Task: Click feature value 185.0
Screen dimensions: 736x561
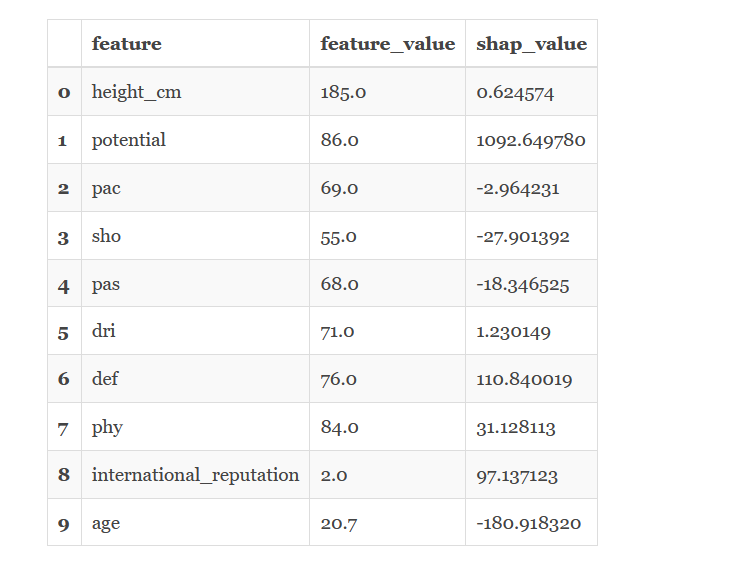Action: 343,92
